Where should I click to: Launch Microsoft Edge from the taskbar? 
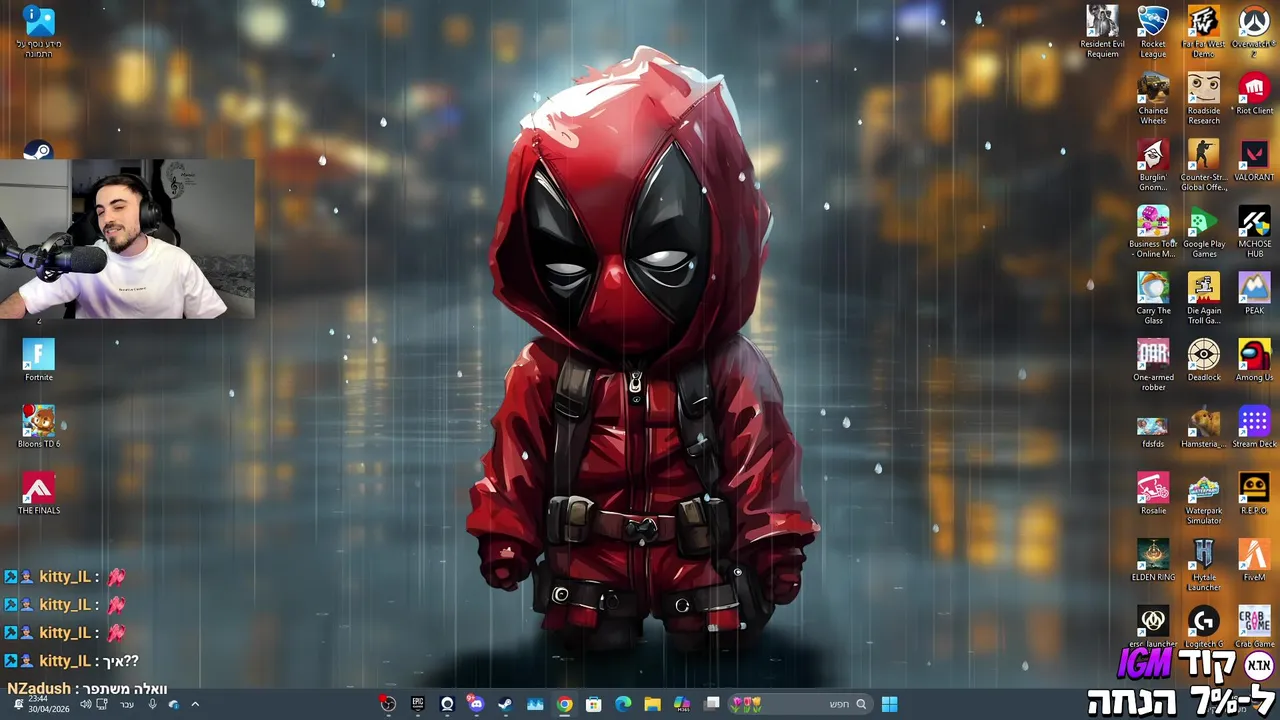coord(623,704)
